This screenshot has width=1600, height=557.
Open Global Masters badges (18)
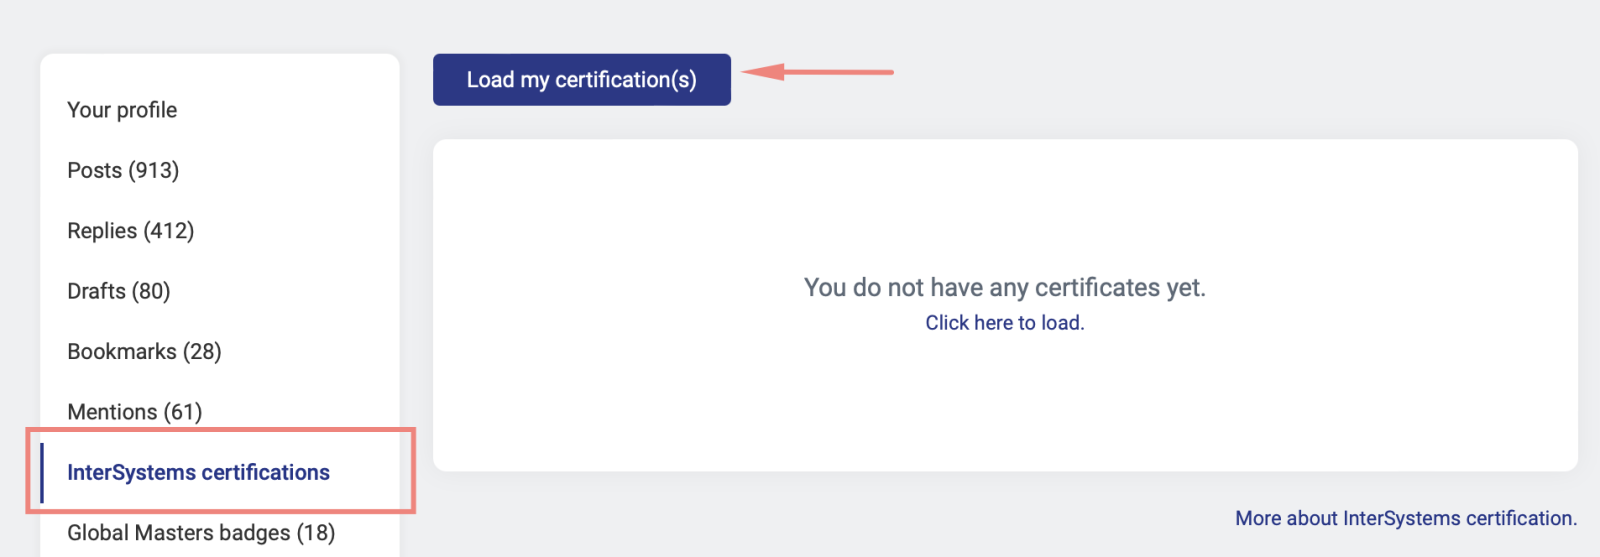point(201,533)
